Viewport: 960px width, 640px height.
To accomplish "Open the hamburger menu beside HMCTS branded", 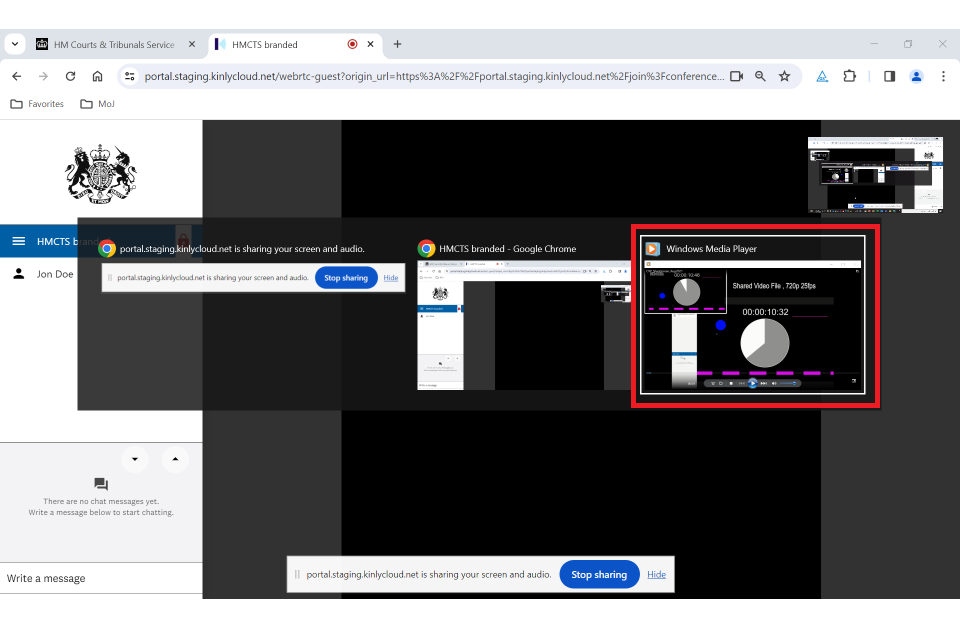I will click(18, 241).
